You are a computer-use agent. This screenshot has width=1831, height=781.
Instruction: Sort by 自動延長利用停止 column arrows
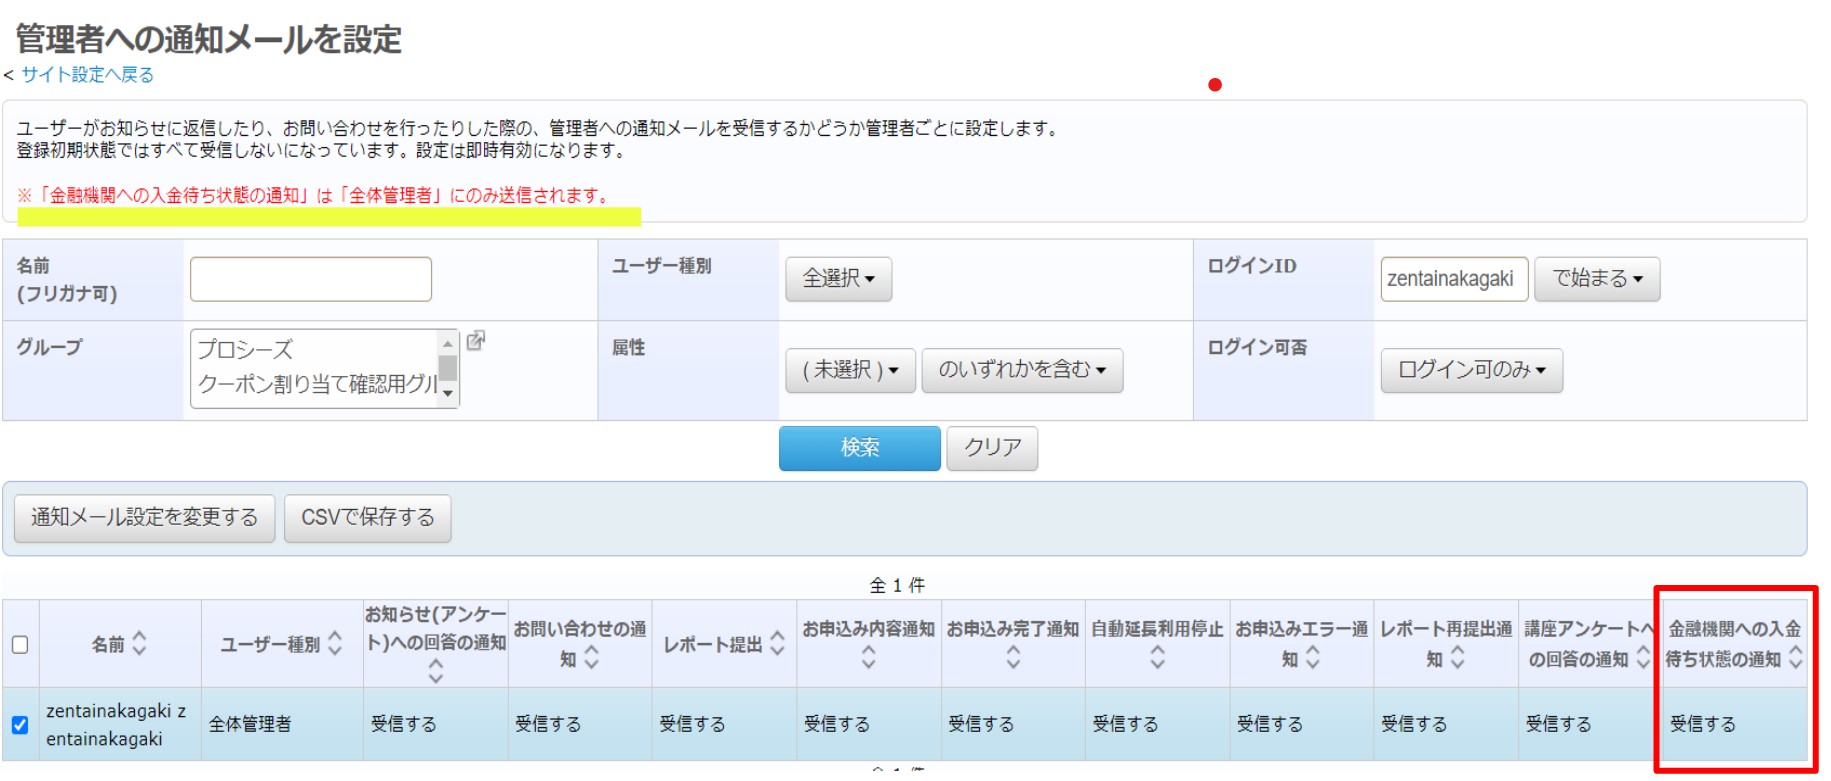[x=1157, y=657]
